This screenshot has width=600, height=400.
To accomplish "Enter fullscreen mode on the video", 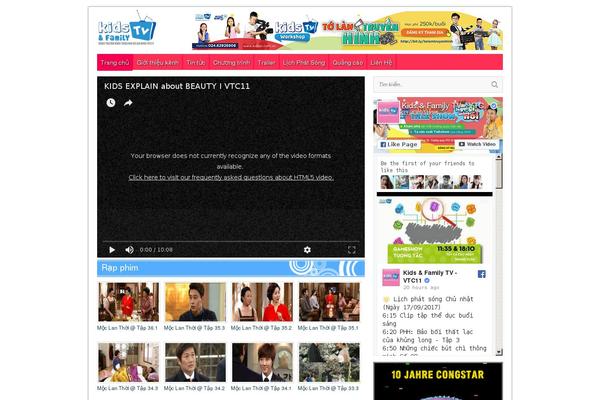I will pyautogui.click(x=352, y=250).
